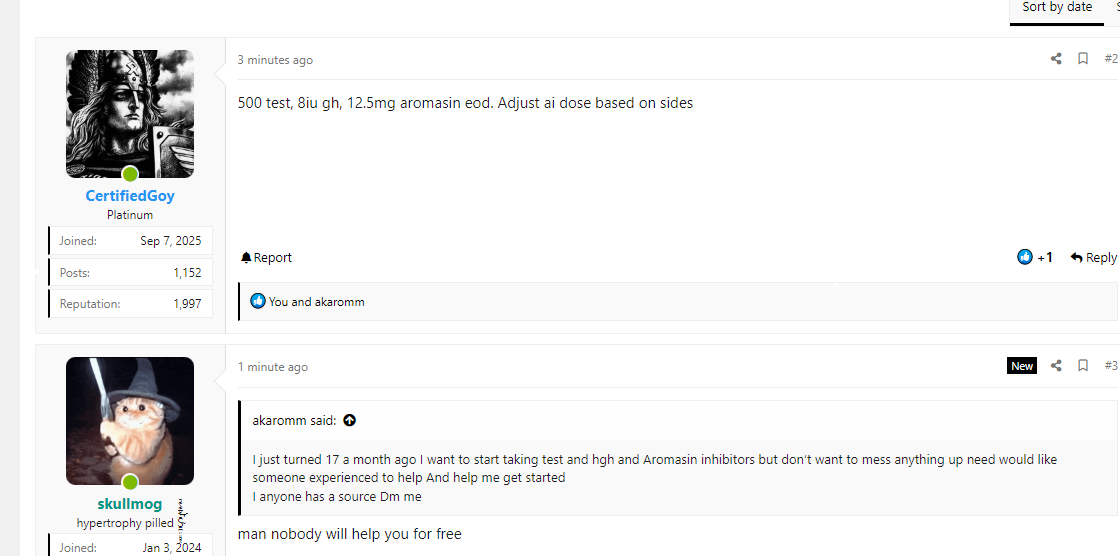
Task: Report CertifiedGoy's post via bell icon
Action: [266, 257]
